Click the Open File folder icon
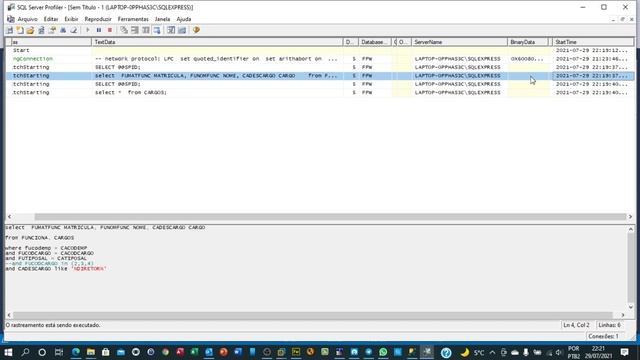The width and height of the screenshot is (640, 360). [31, 30]
